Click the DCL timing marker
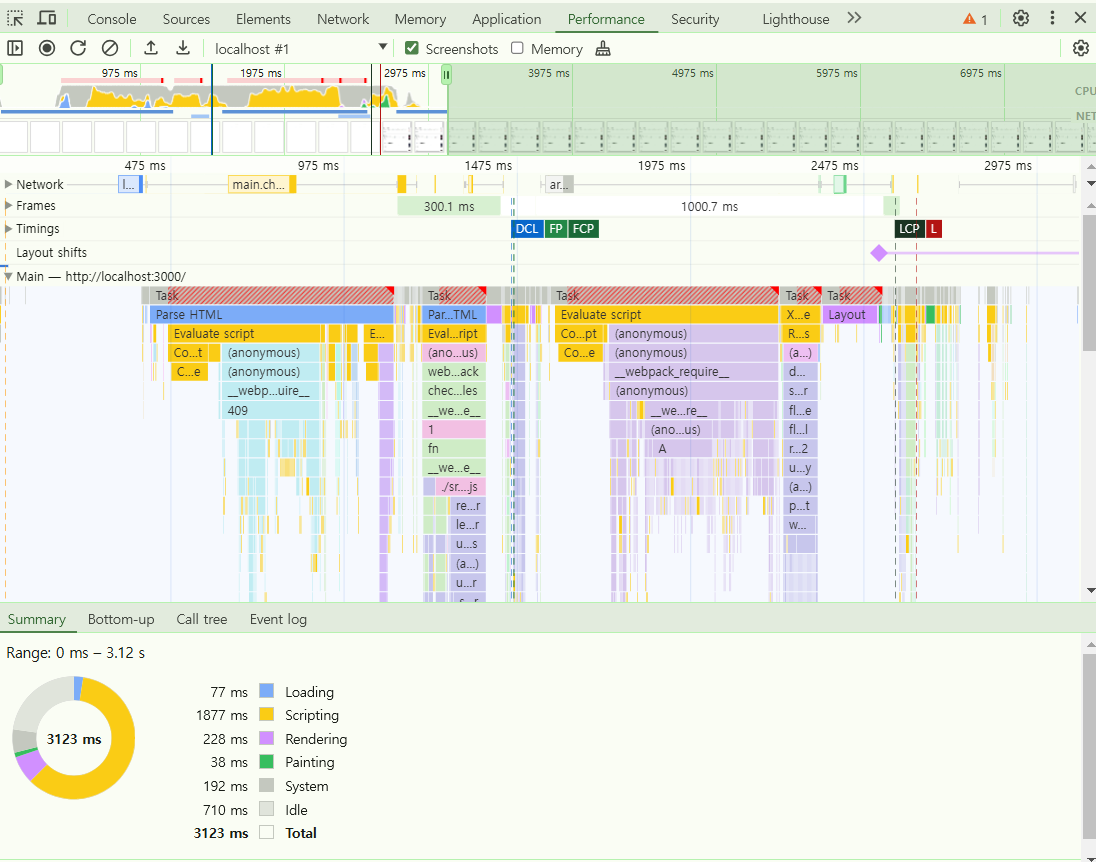 [x=527, y=229]
